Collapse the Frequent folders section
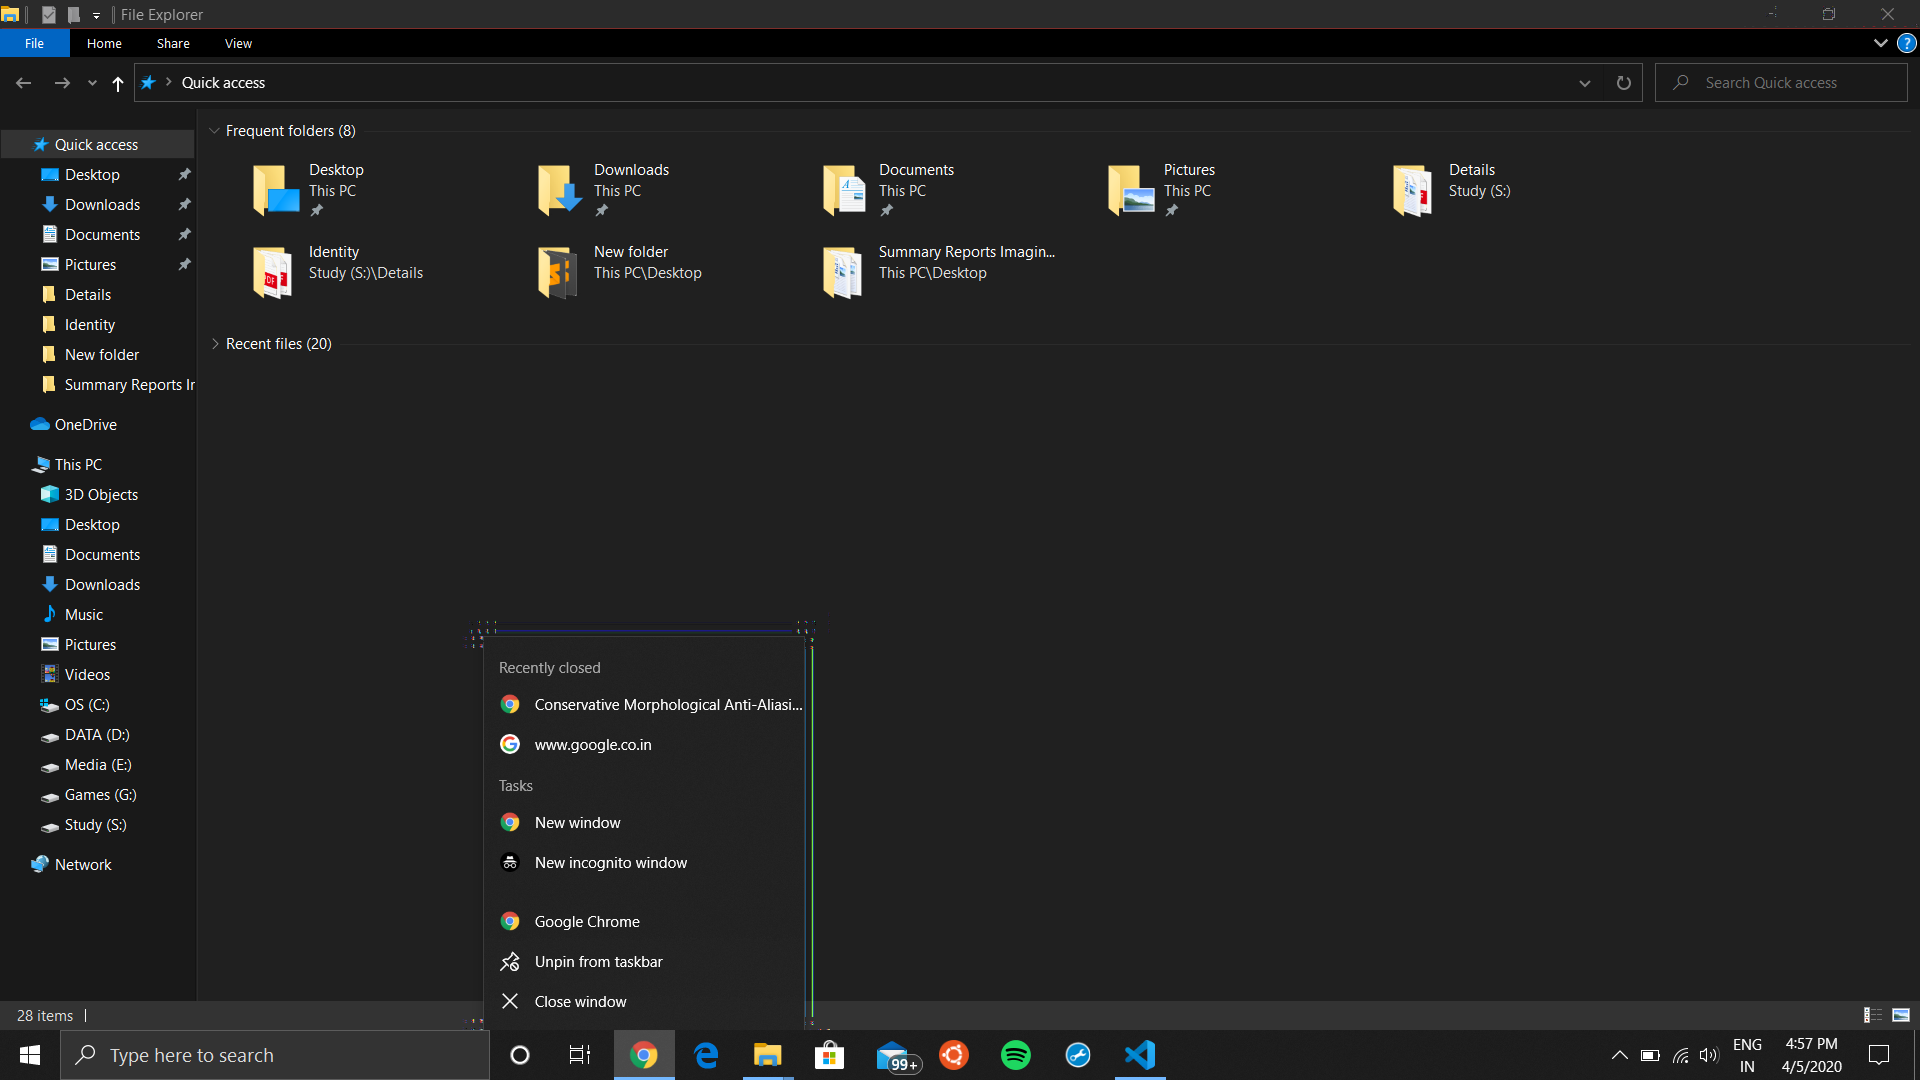This screenshot has width=1920, height=1080. point(214,130)
